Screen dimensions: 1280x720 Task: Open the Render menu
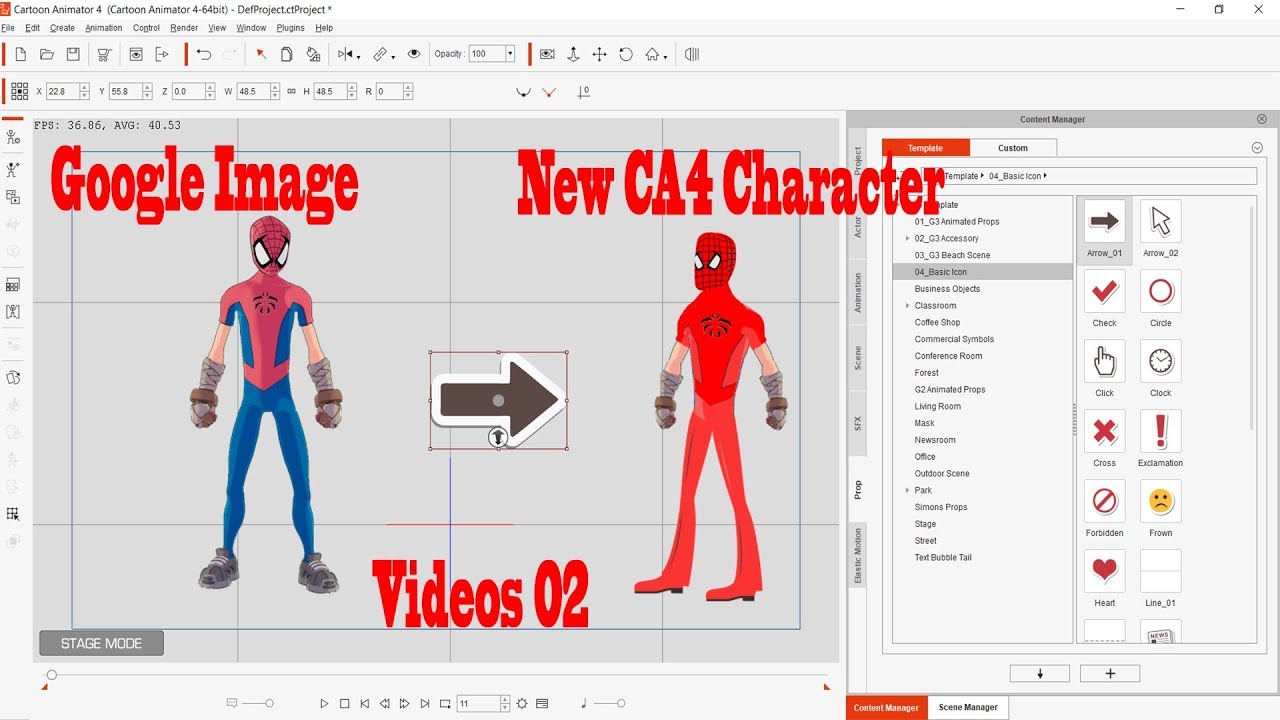pos(184,28)
